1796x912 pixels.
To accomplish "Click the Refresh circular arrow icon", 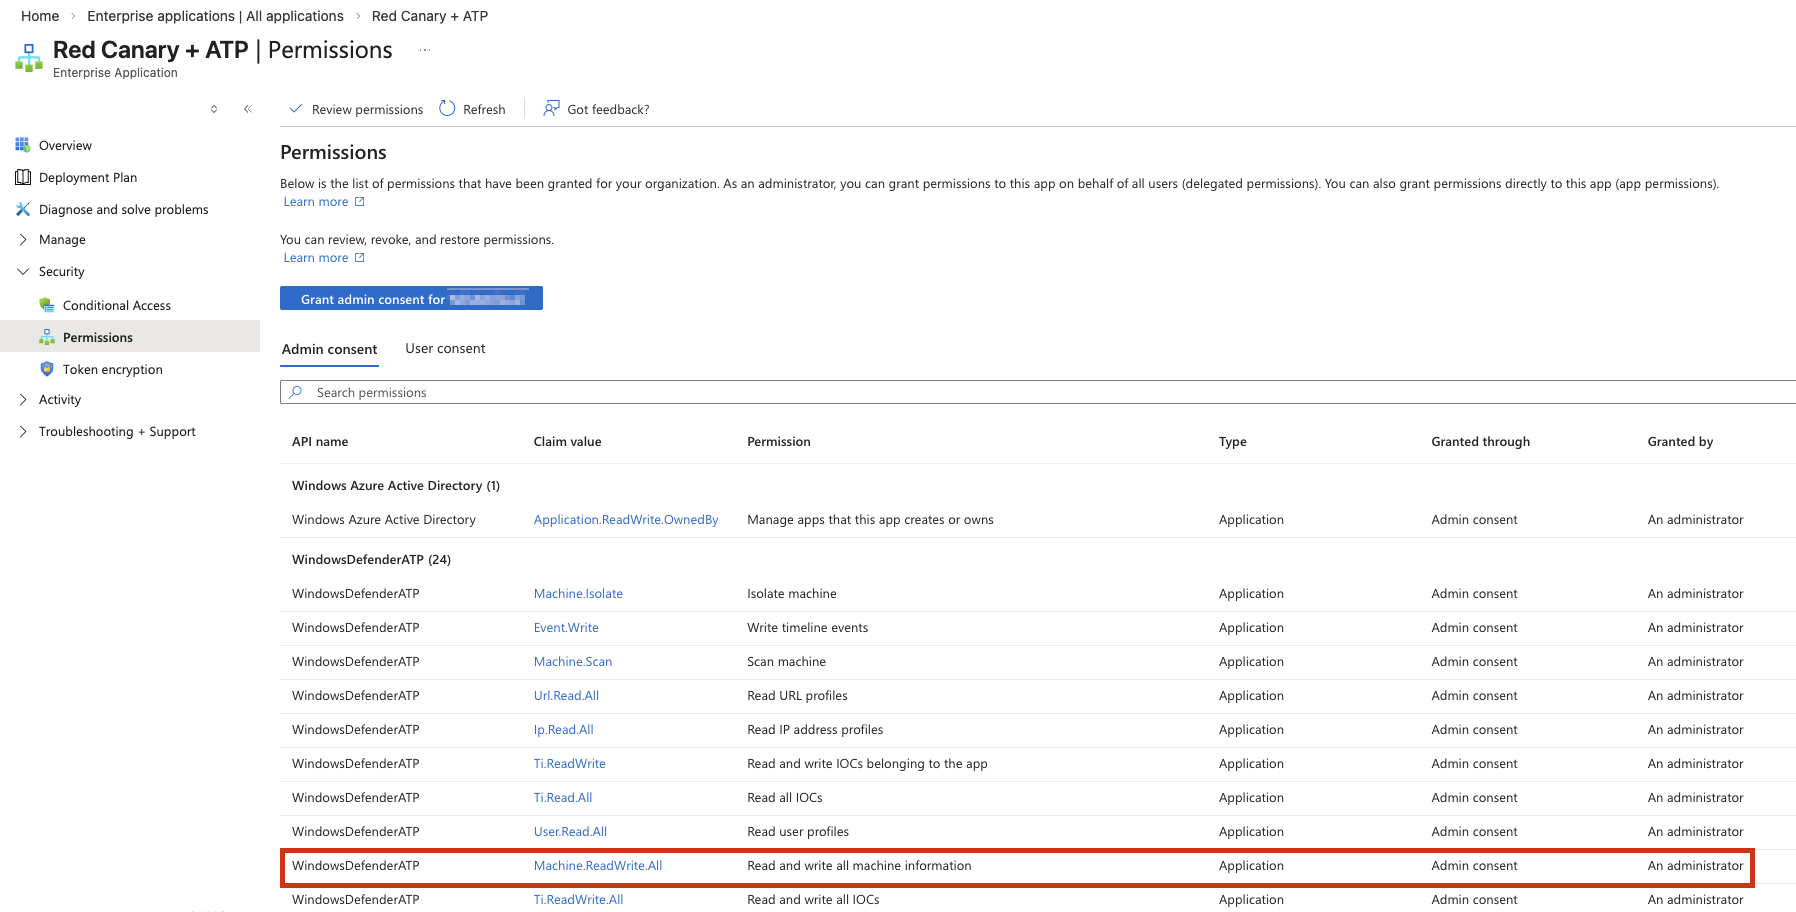I will [x=447, y=108].
